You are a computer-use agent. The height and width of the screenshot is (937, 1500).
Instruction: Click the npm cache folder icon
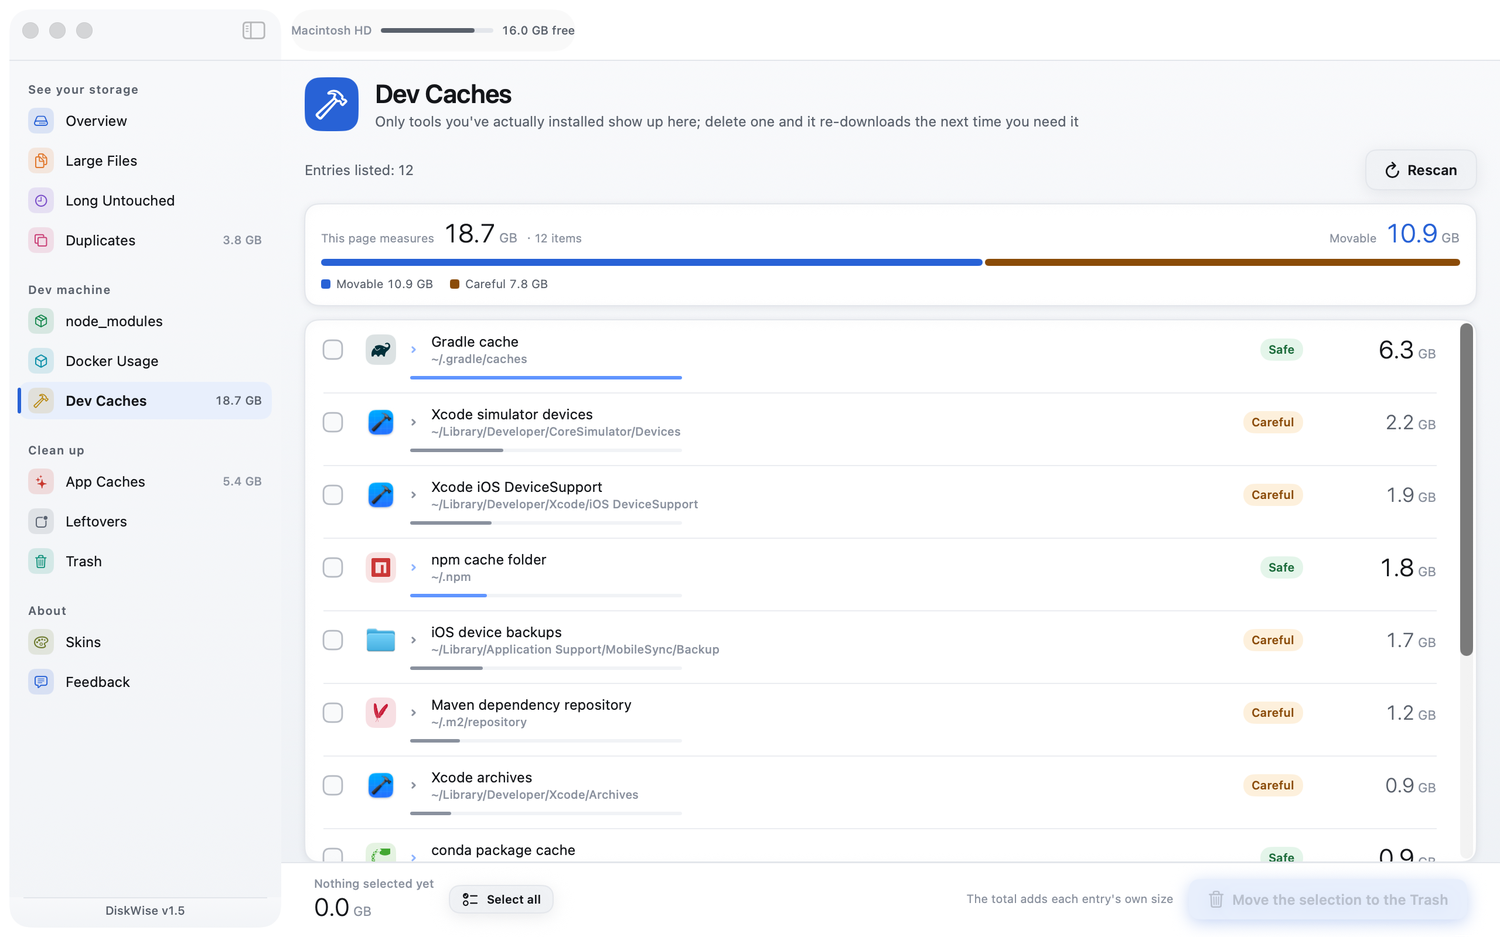click(x=381, y=568)
